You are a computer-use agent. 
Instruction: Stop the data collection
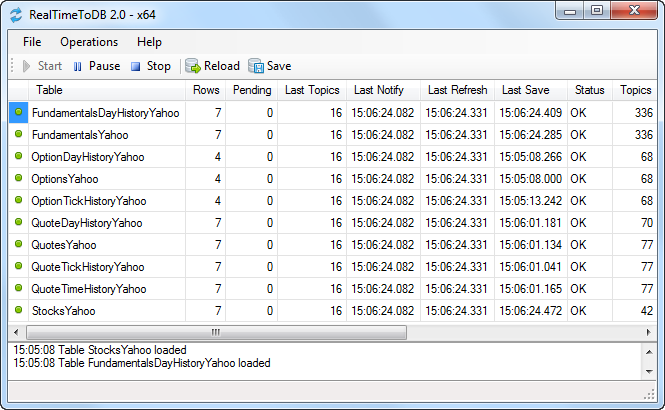tap(150, 66)
